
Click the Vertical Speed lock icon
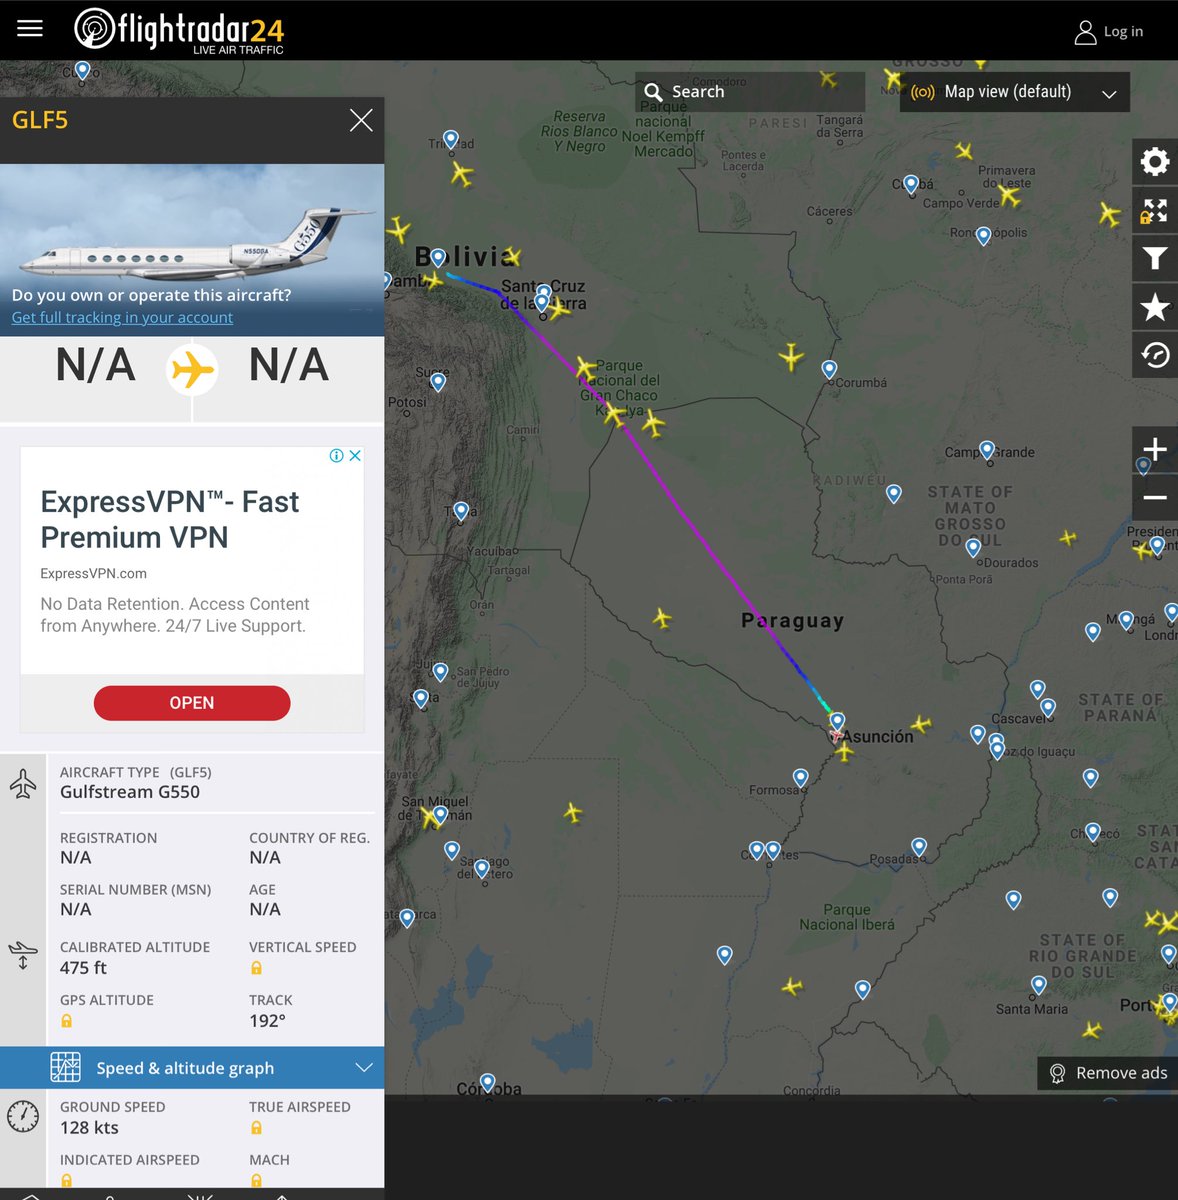pyautogui.click(x=256, y=968)
